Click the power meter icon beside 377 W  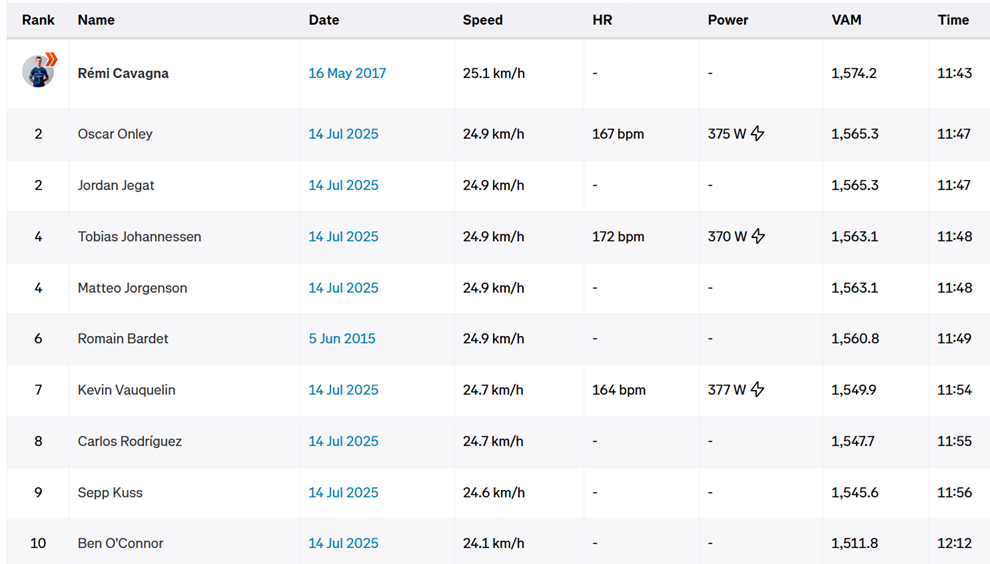click(758, 390)
